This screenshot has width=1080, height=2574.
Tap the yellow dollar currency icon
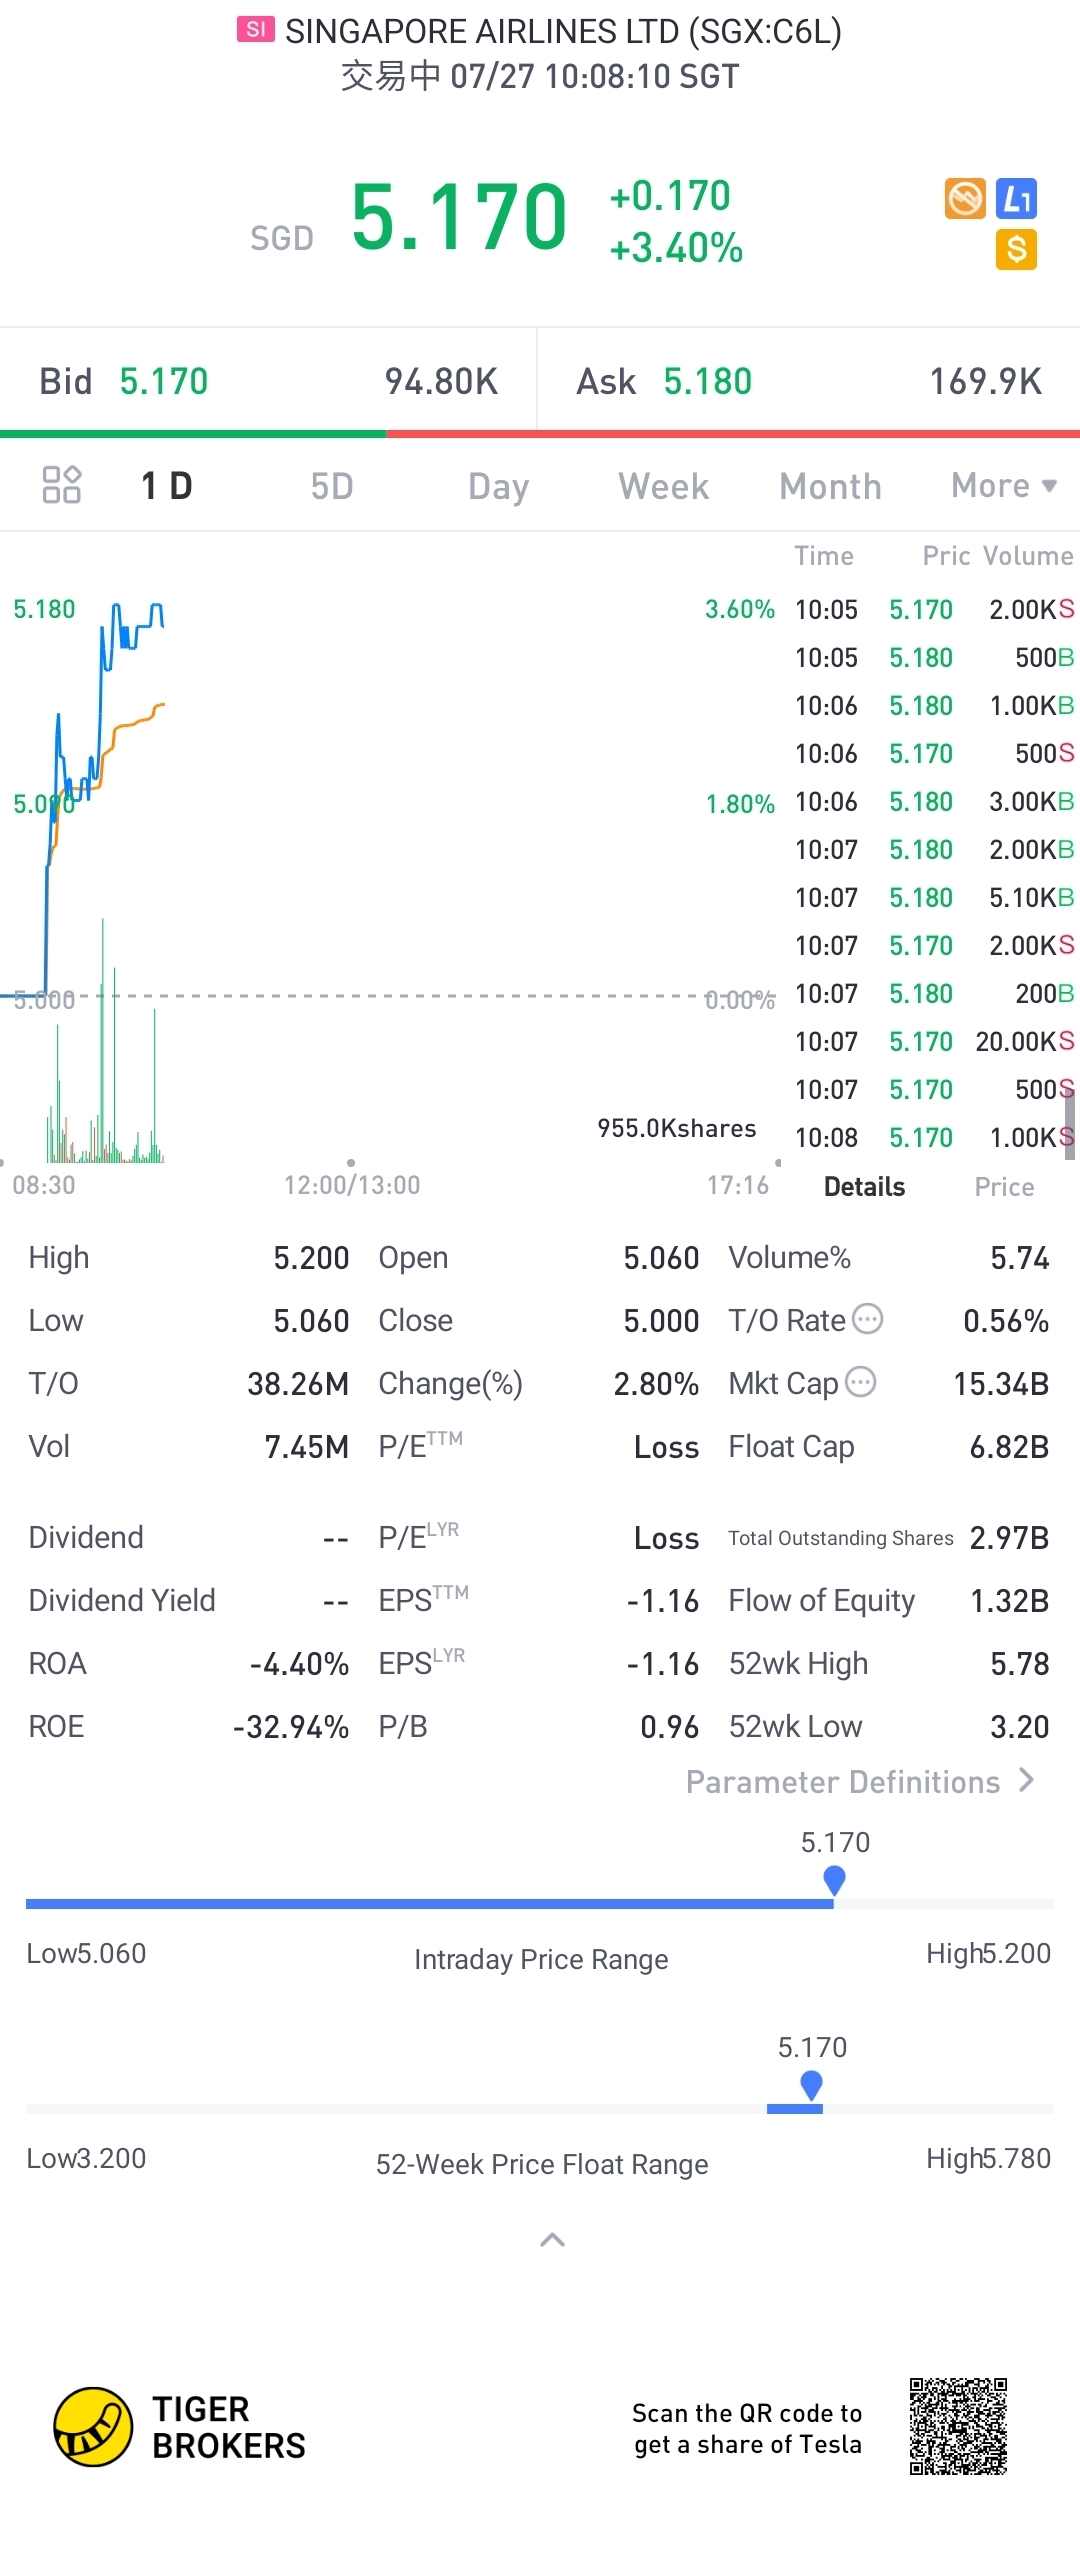point(1016,249)
